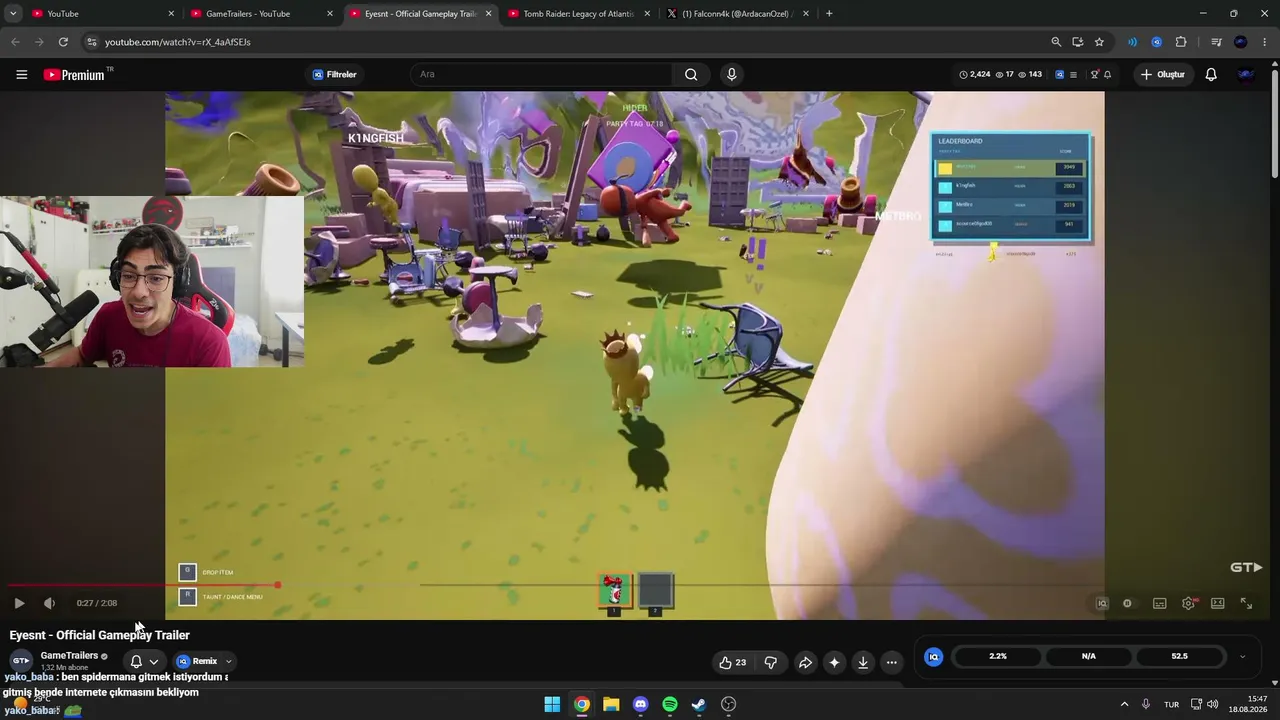Open Steam from the taskbar
Screen dimensions: 1280x720
(699, 704)
